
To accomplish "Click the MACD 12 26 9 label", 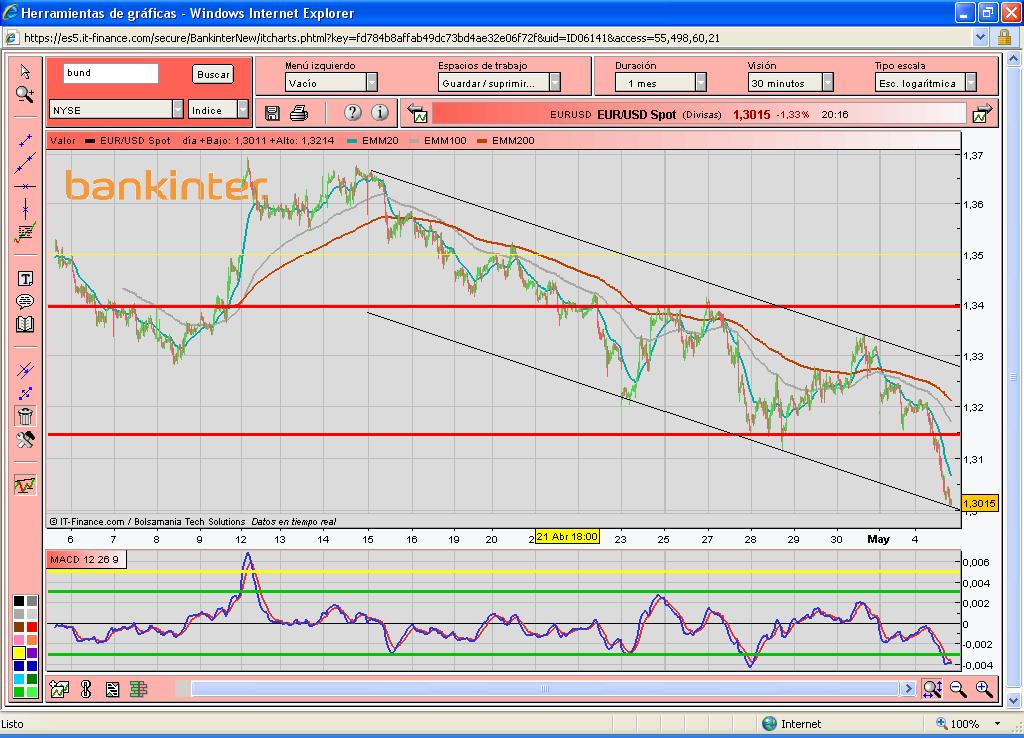I will [85, 559].
